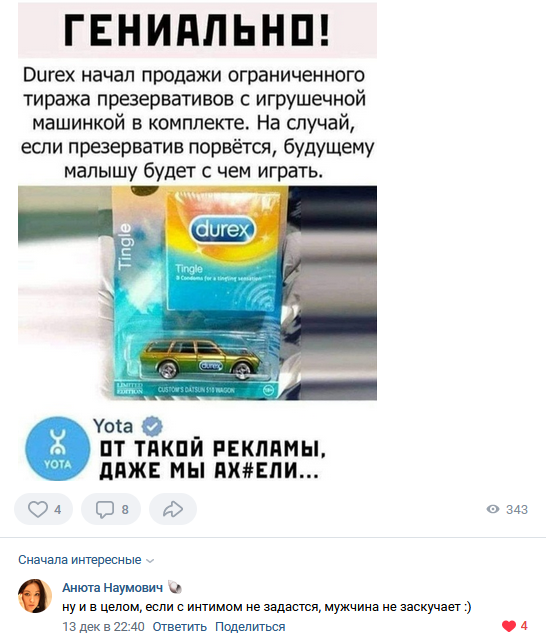Click the comment like count 4

pos(524,626)
